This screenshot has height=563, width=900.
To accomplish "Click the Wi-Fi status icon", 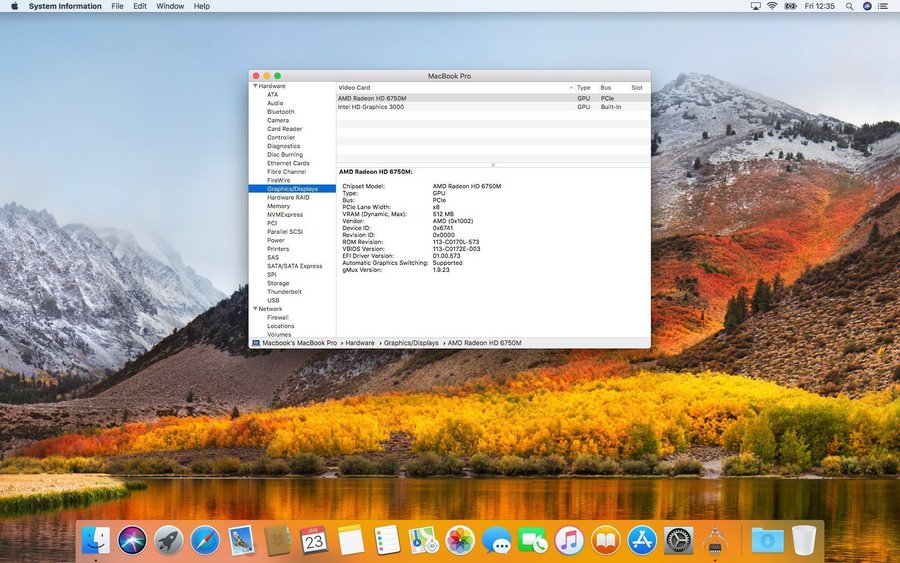I will pos(772,6).
